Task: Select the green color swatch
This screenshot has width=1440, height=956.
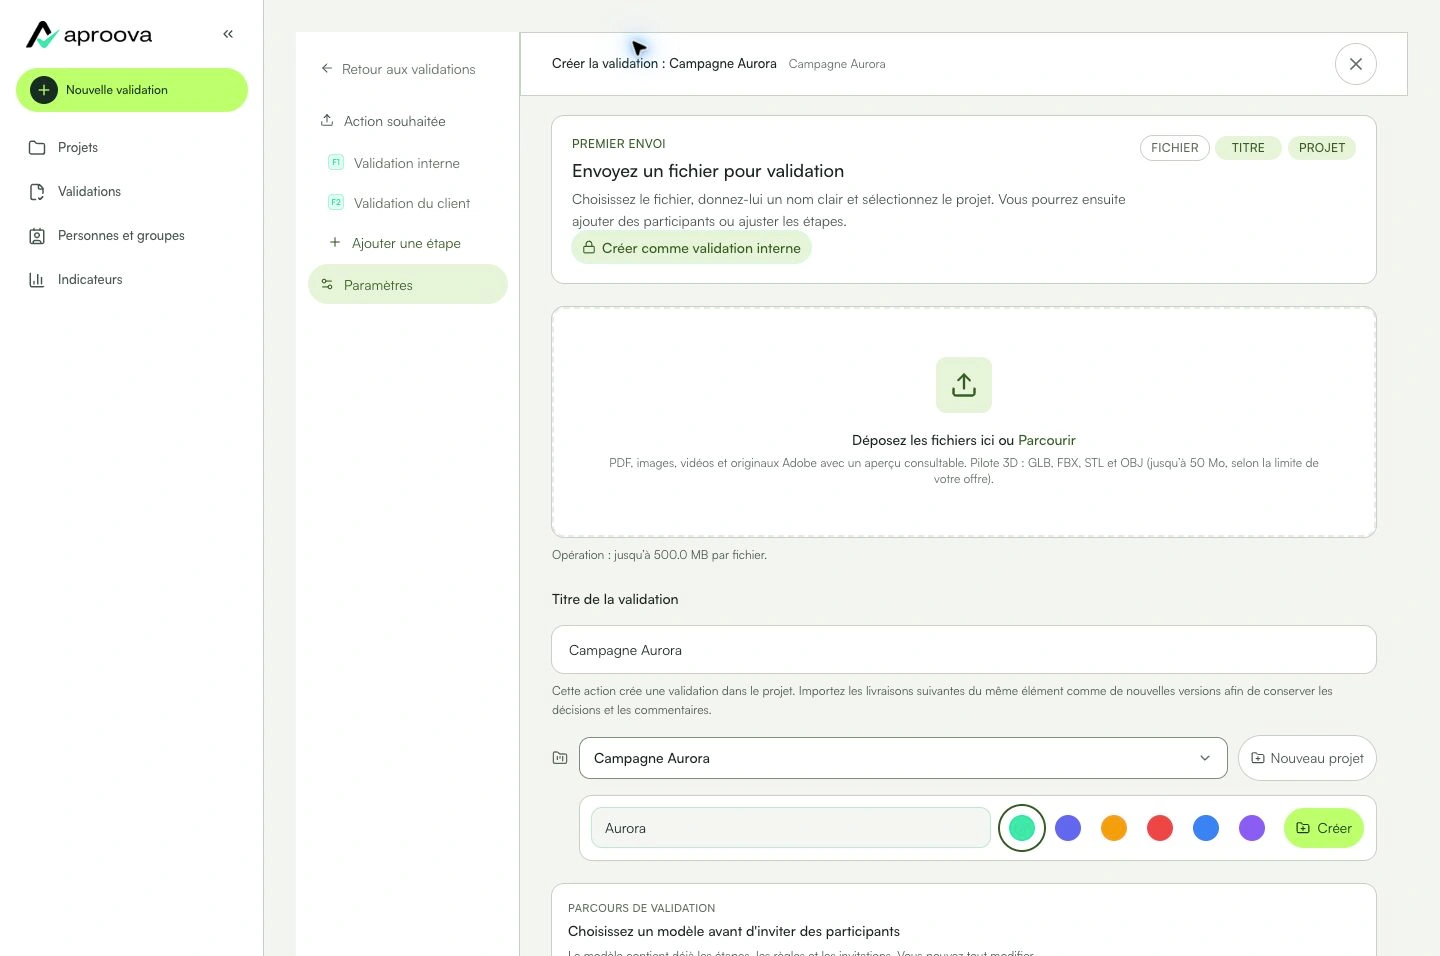Action: [1022, 828]
